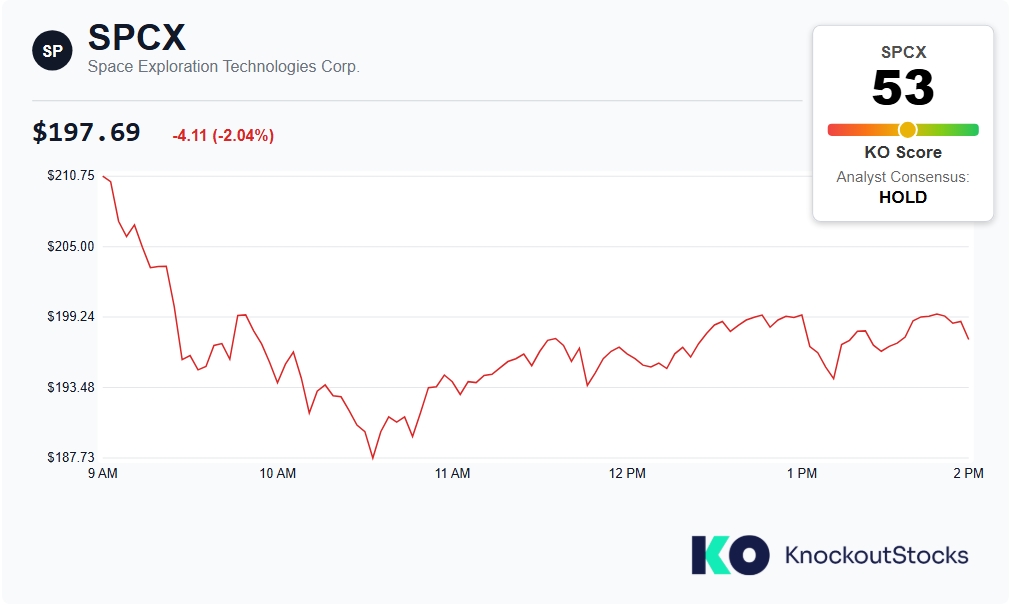
Task: Click the Analyst Consensus label
Action: point(903,177)
